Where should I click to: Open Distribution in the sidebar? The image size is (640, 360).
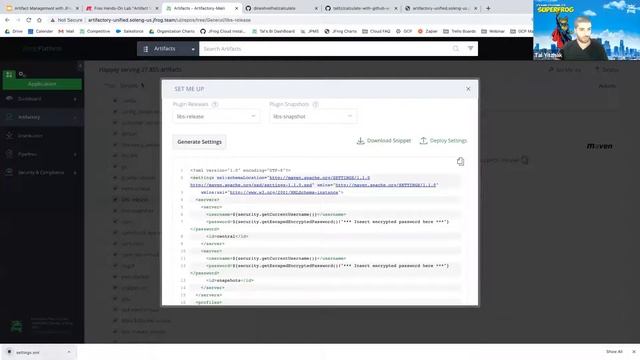tap(30, 136)
